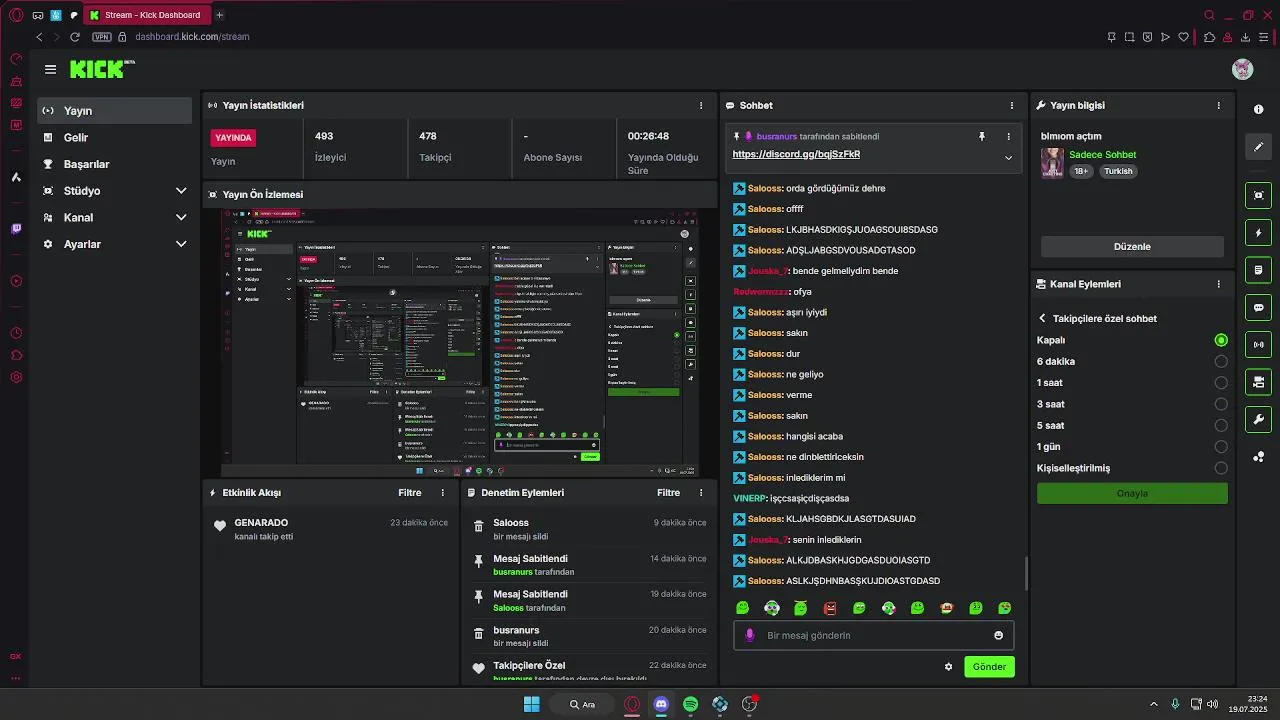The width and height of the screenshot is (1280, 720).
Task: Click Gönder to send message
Action: tap(989, 667)
